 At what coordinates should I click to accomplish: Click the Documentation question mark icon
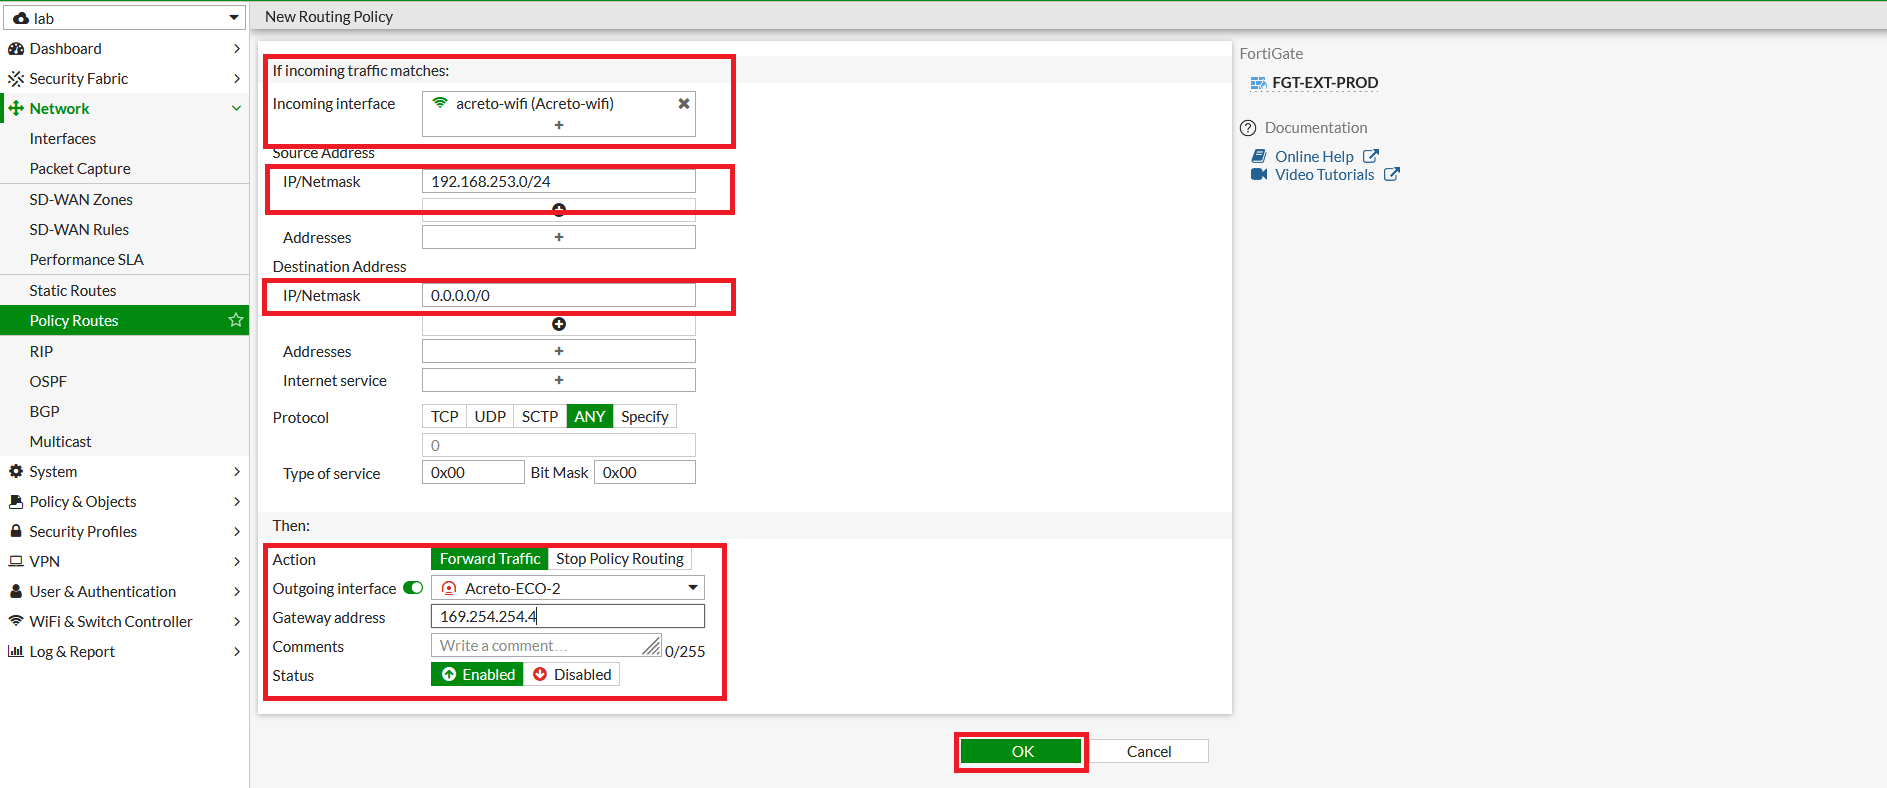pyautogui.click(x=1248, y=128)
